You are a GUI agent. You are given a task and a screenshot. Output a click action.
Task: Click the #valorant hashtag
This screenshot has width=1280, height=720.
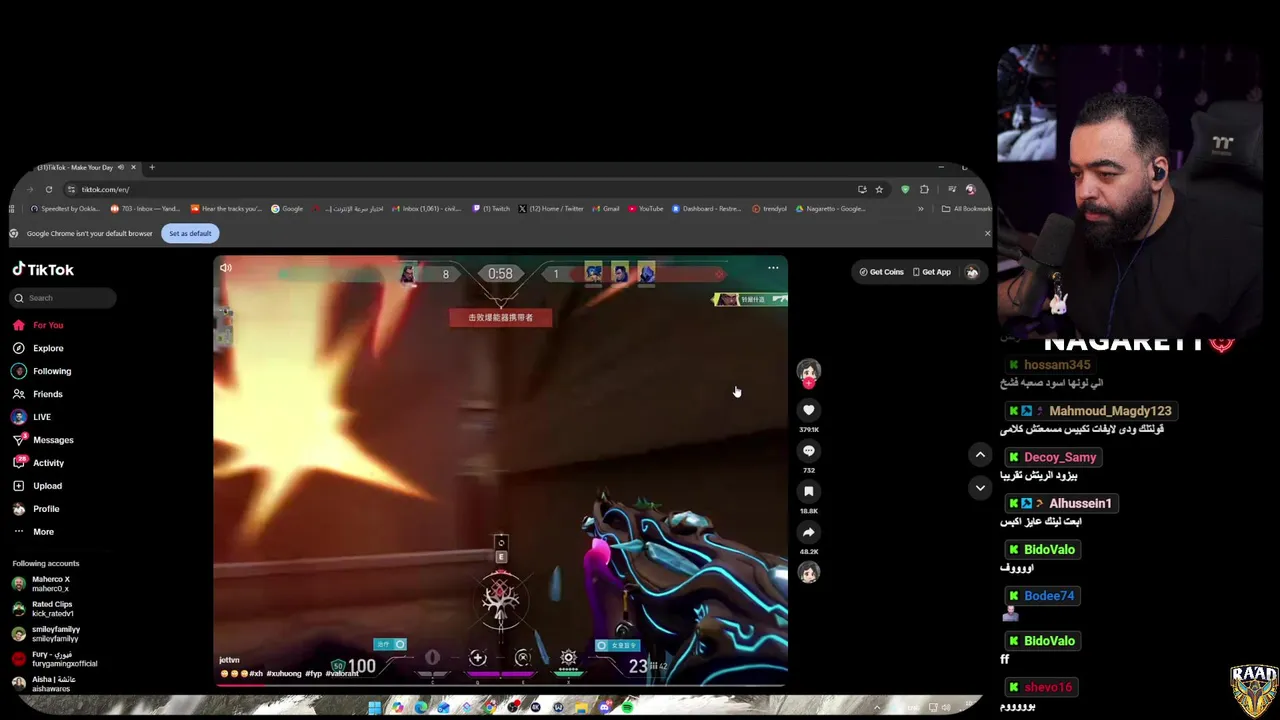(342, 674)
